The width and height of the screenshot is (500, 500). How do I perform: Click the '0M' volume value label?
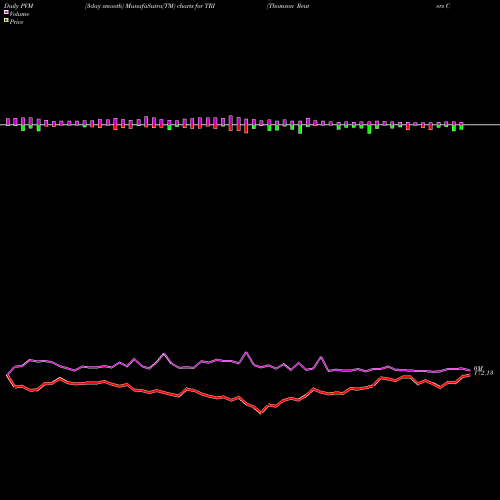tap(478, 369)
